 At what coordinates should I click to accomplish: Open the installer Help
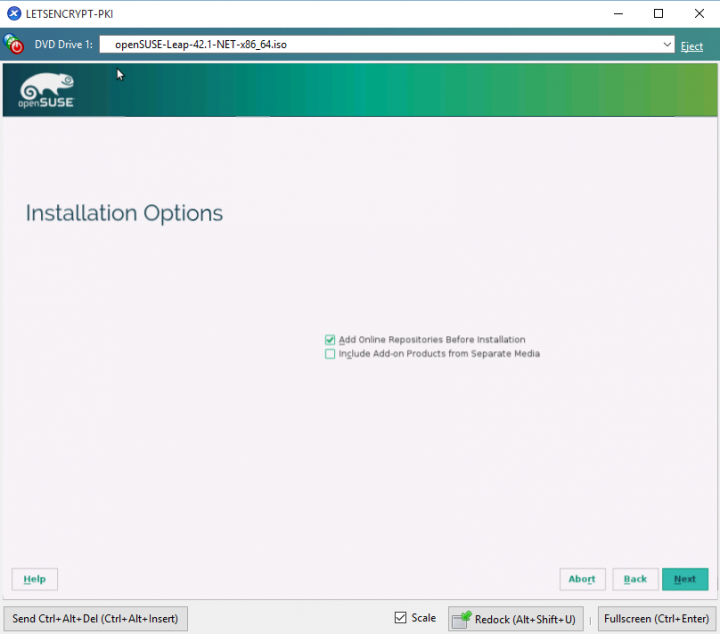[35, 579]
